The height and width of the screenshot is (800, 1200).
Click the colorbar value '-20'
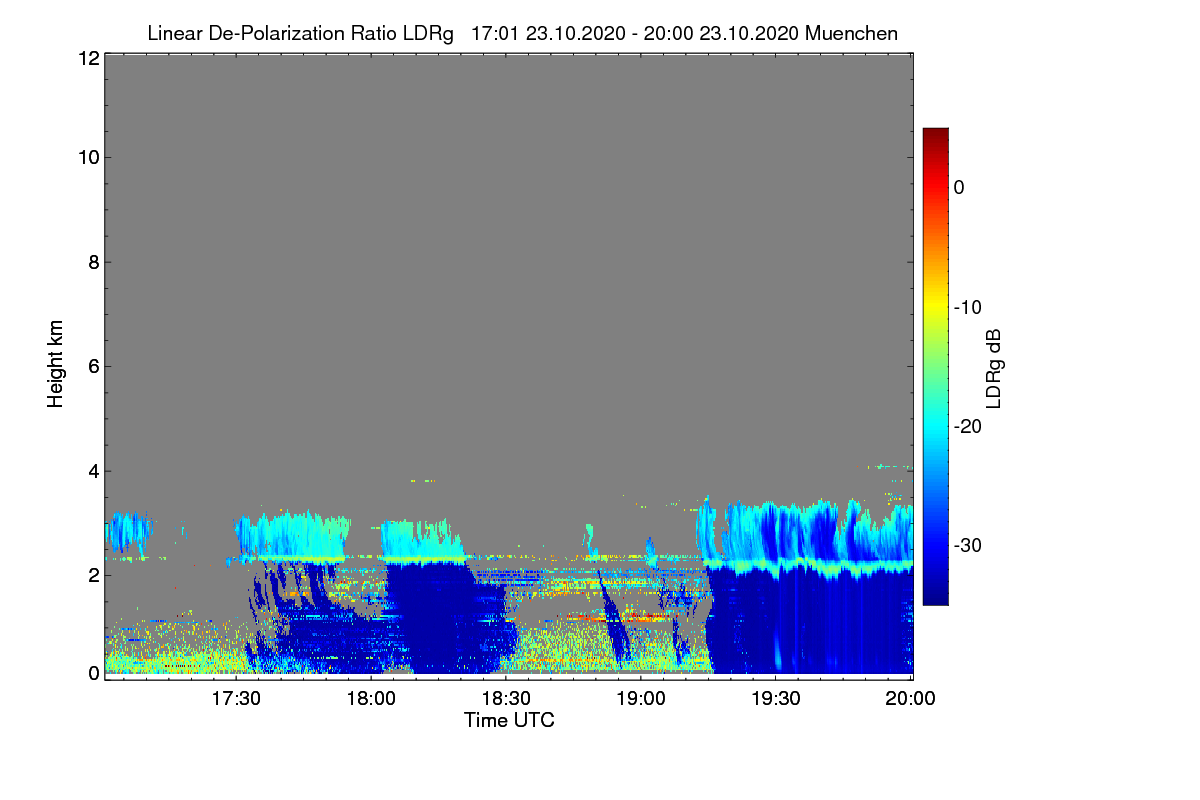point(970,426)
